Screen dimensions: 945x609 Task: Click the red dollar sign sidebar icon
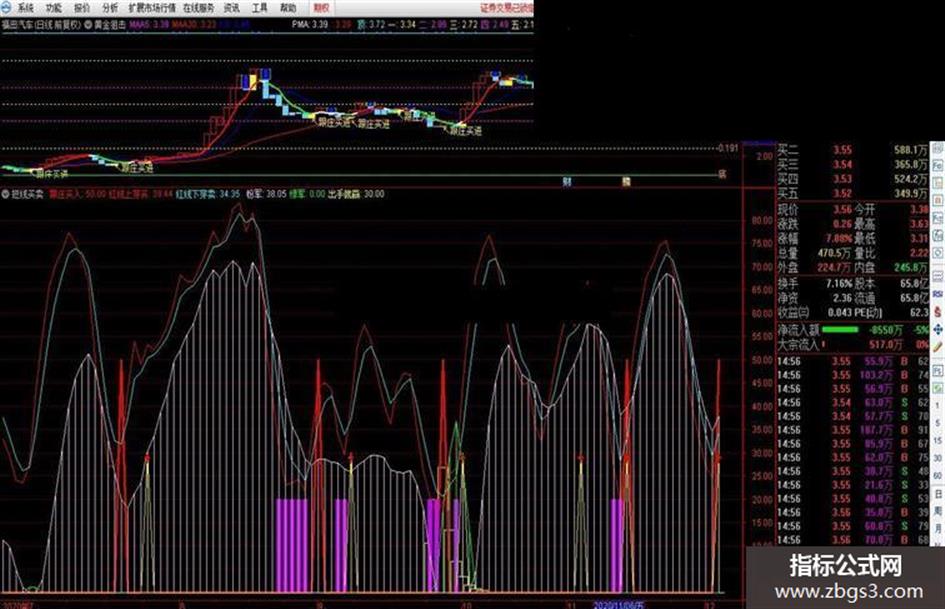(x=938, y=312)
